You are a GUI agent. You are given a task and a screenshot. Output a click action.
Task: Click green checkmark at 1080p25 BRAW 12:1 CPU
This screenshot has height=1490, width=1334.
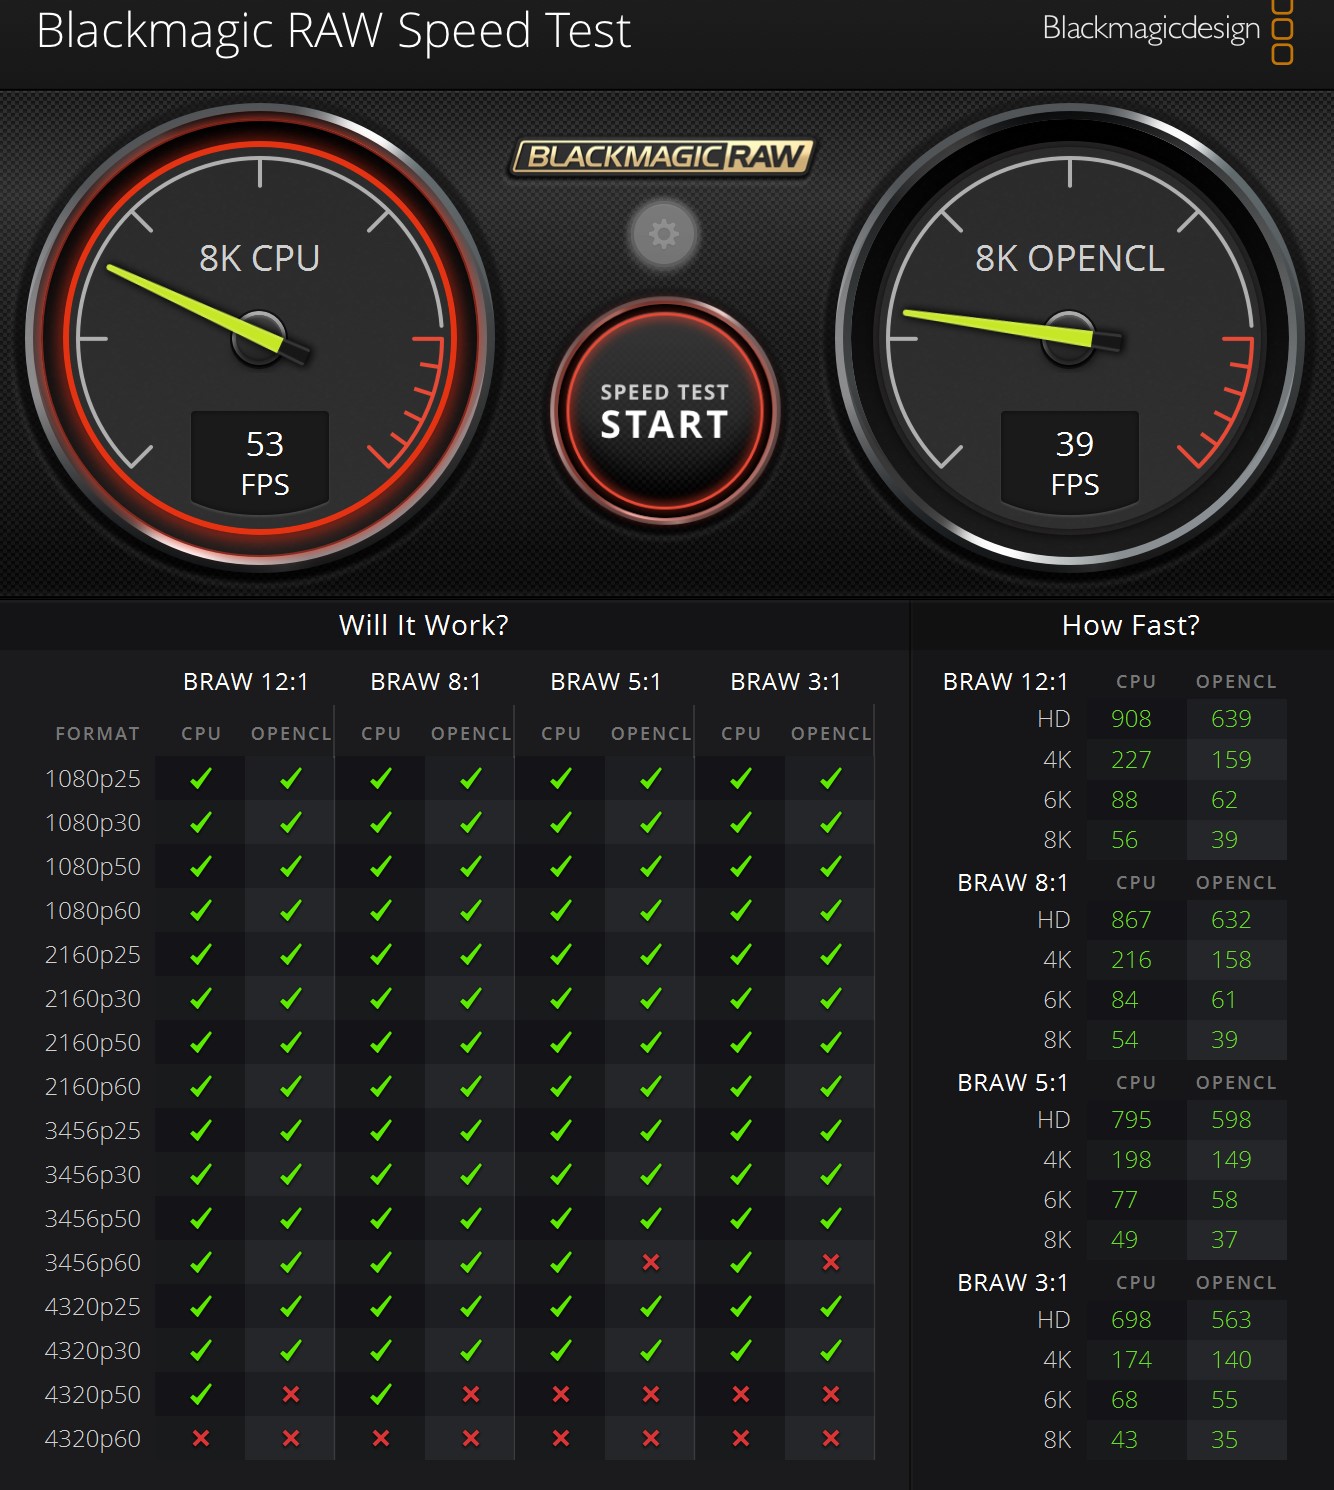pos(201,778)
